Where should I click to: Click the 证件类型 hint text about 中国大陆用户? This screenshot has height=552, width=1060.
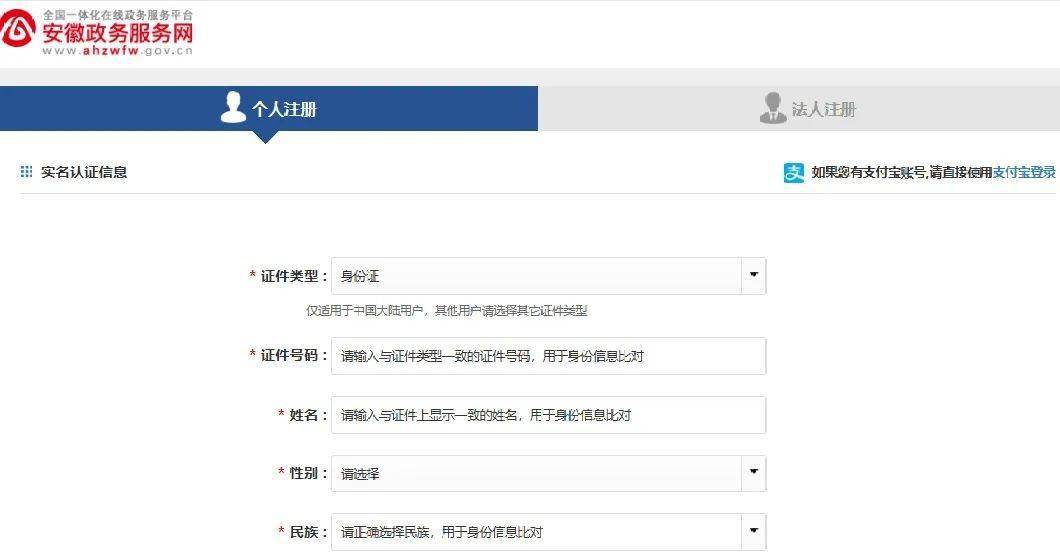(446, 311)
